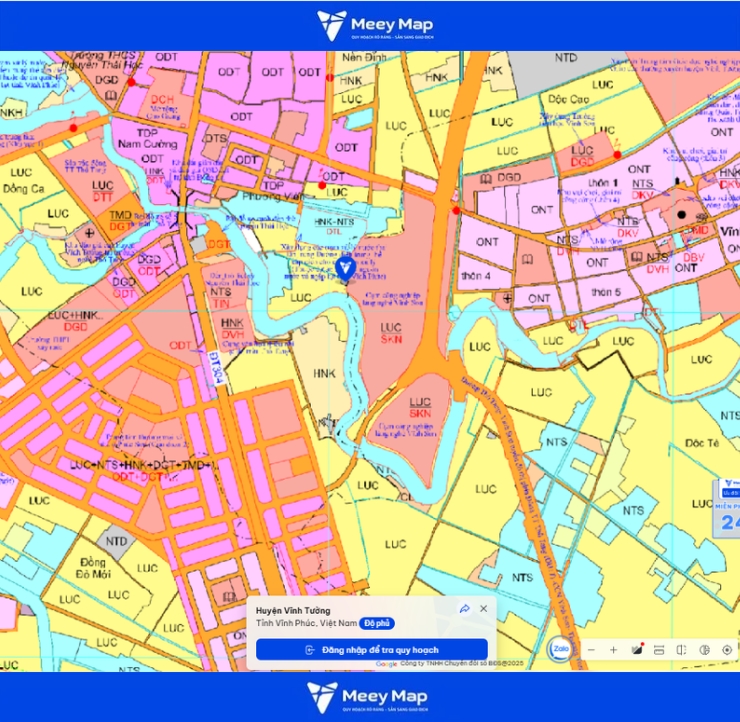Click the LUC+HNK DGD zone label

click(75, 320)
